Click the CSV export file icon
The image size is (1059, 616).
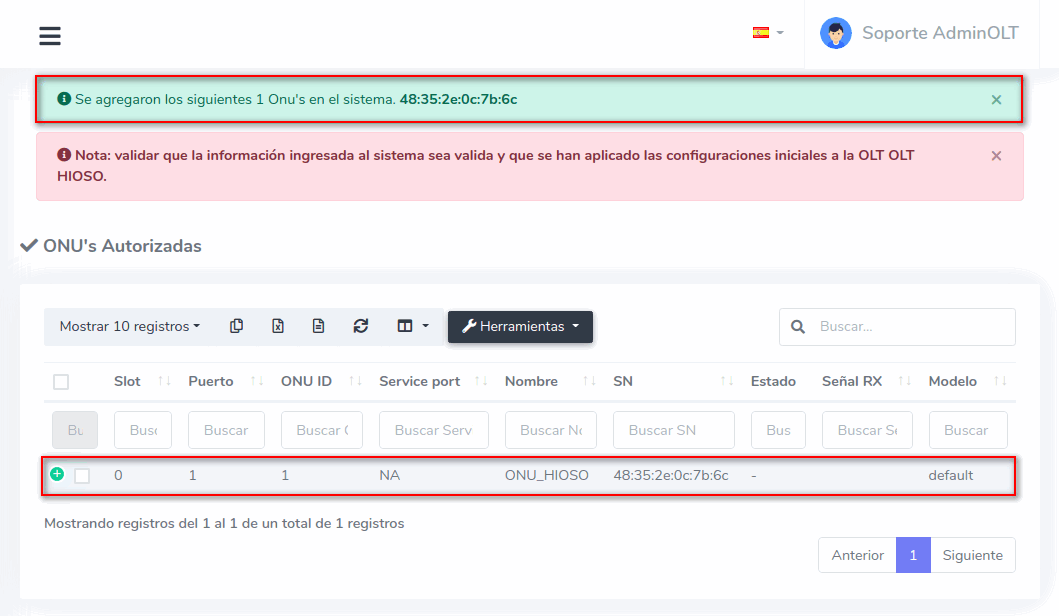point(318,326)
